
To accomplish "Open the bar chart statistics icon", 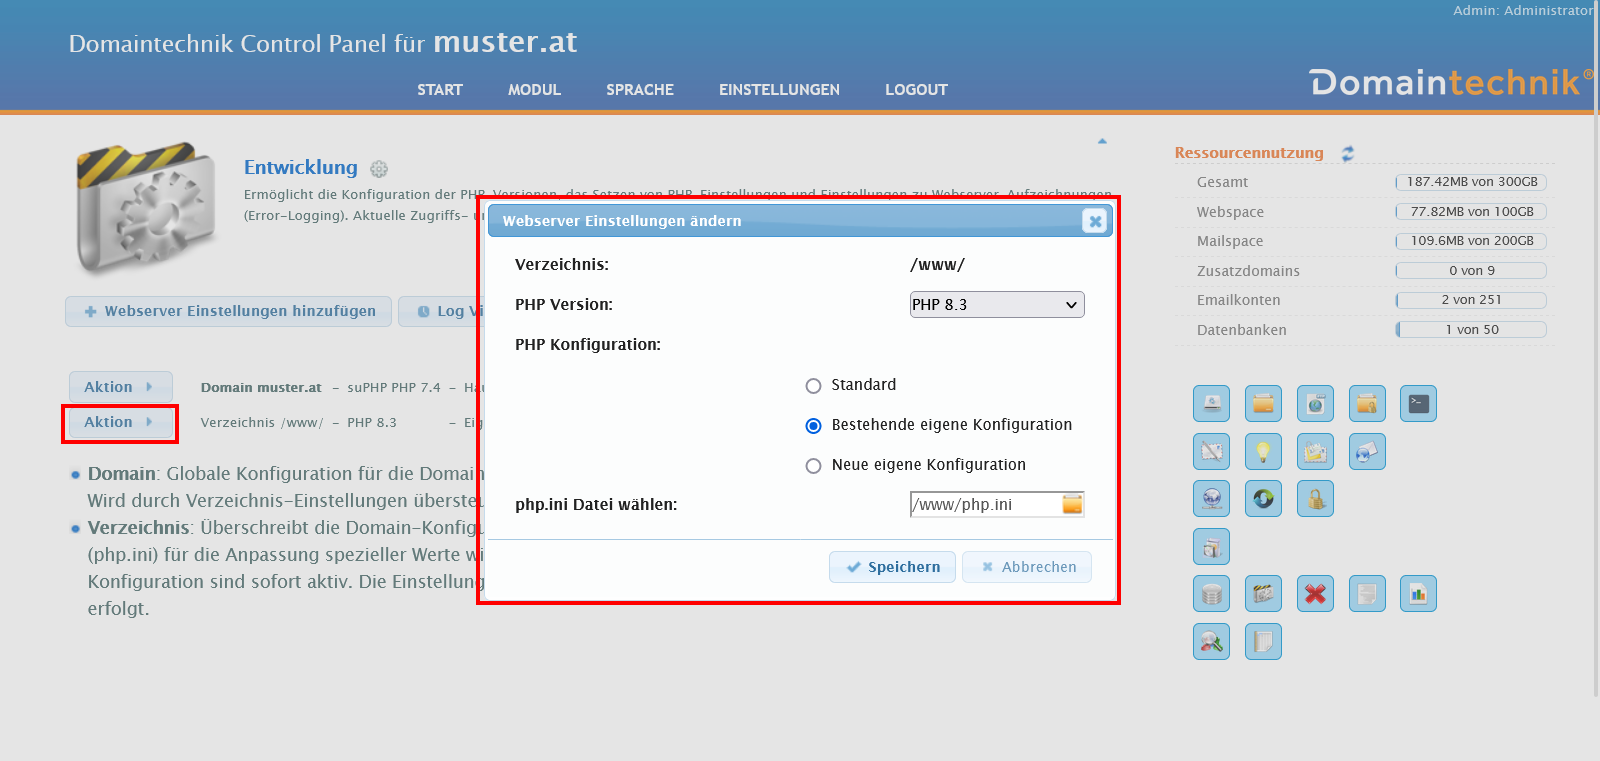I will pos(1418,594).
